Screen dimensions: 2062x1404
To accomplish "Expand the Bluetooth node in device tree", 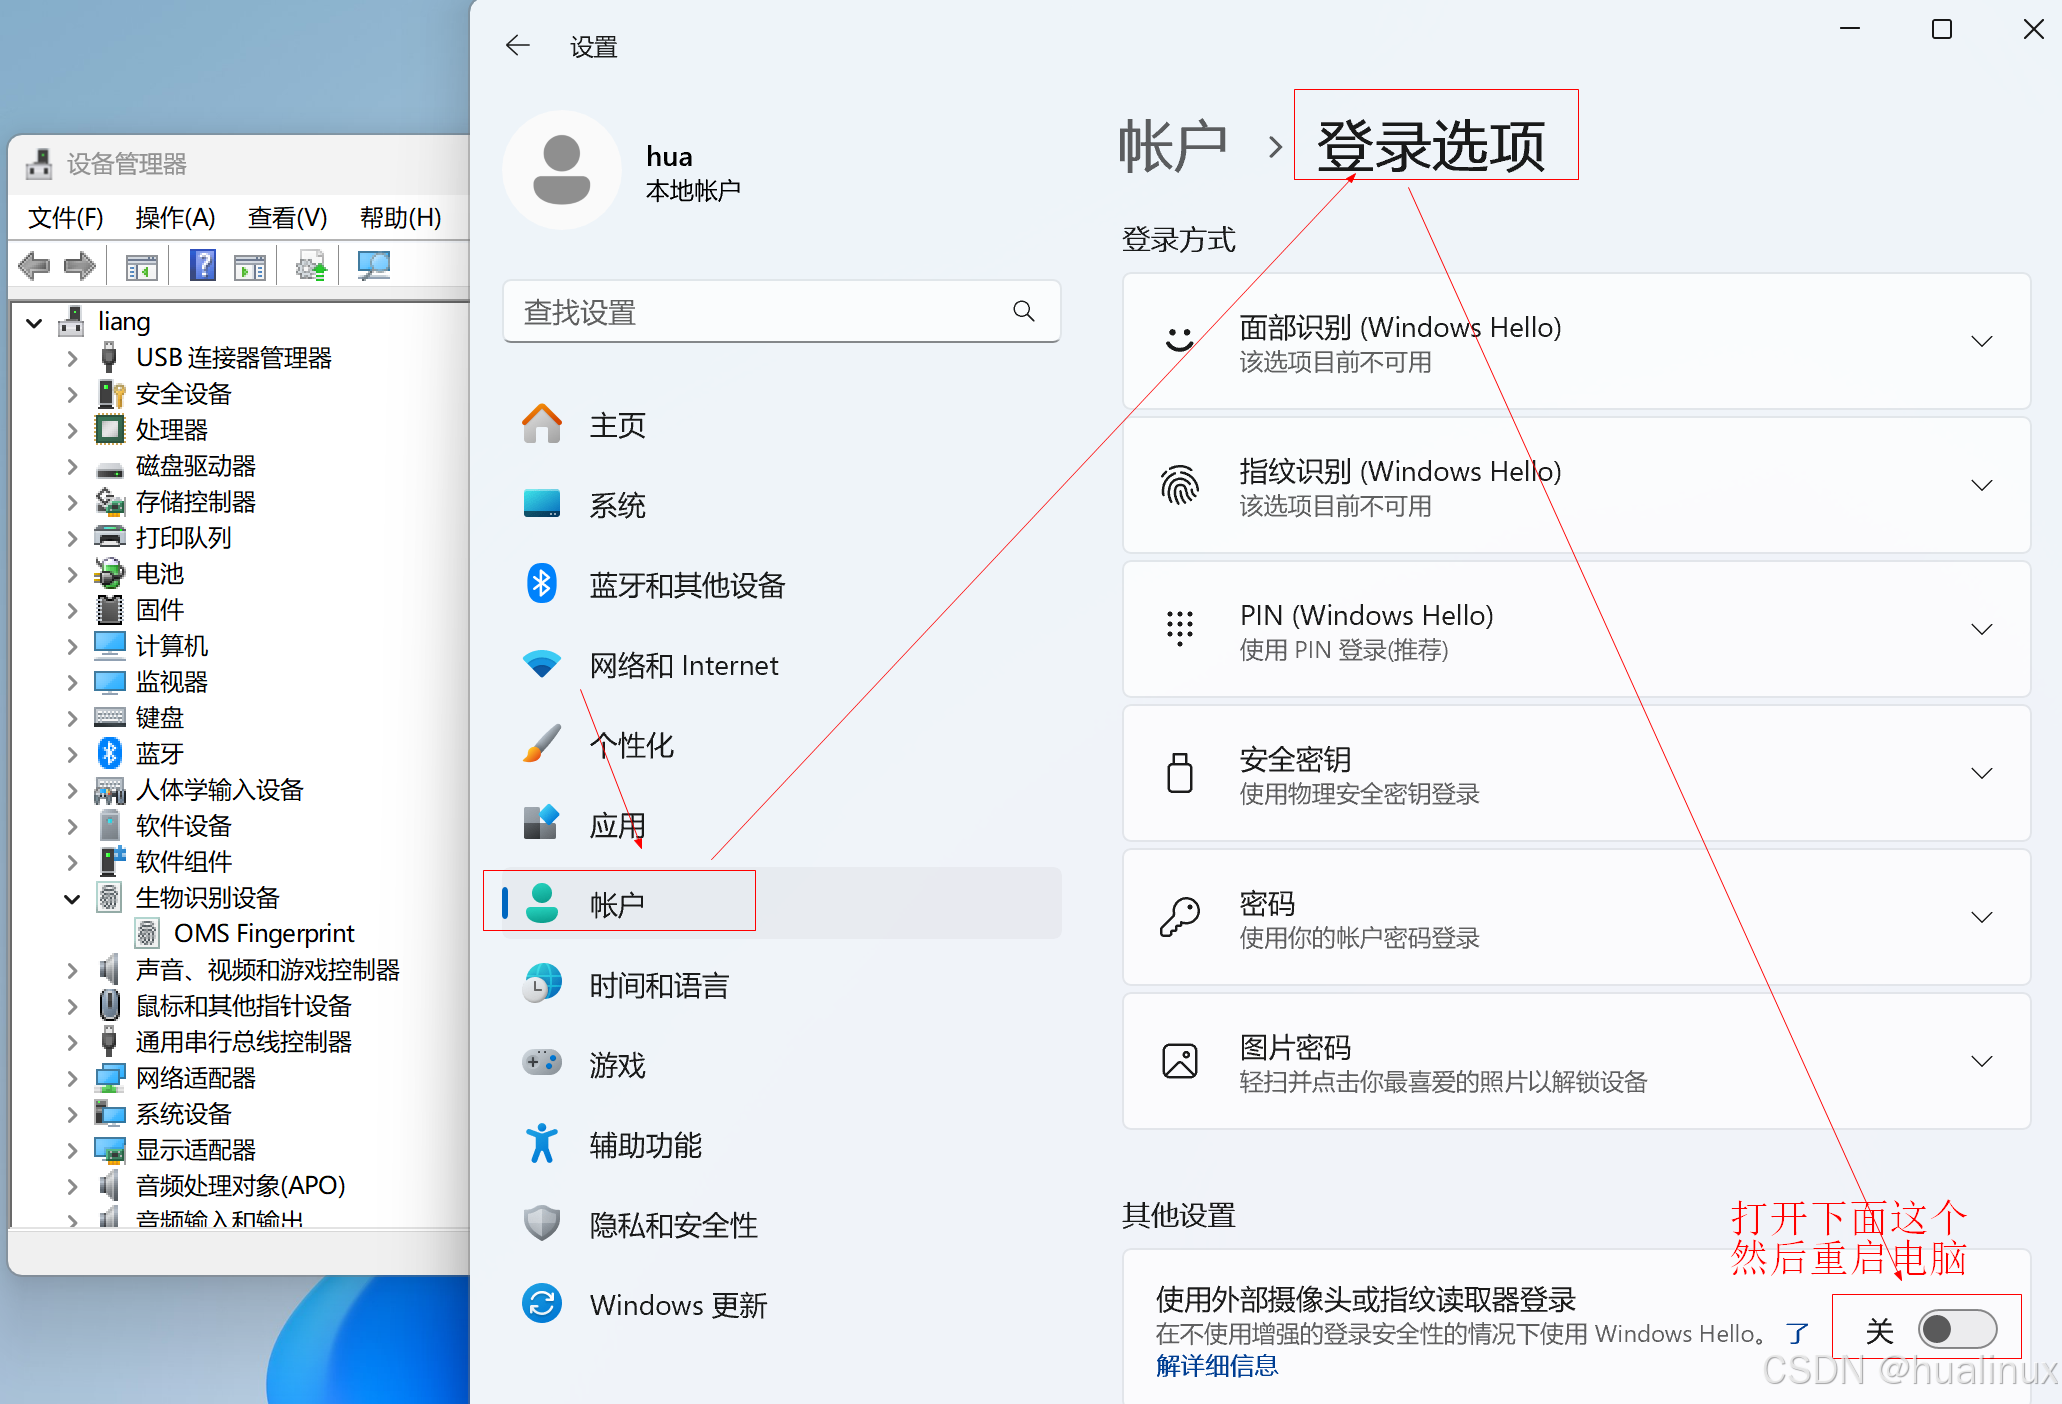I will (x=72, y=754).
